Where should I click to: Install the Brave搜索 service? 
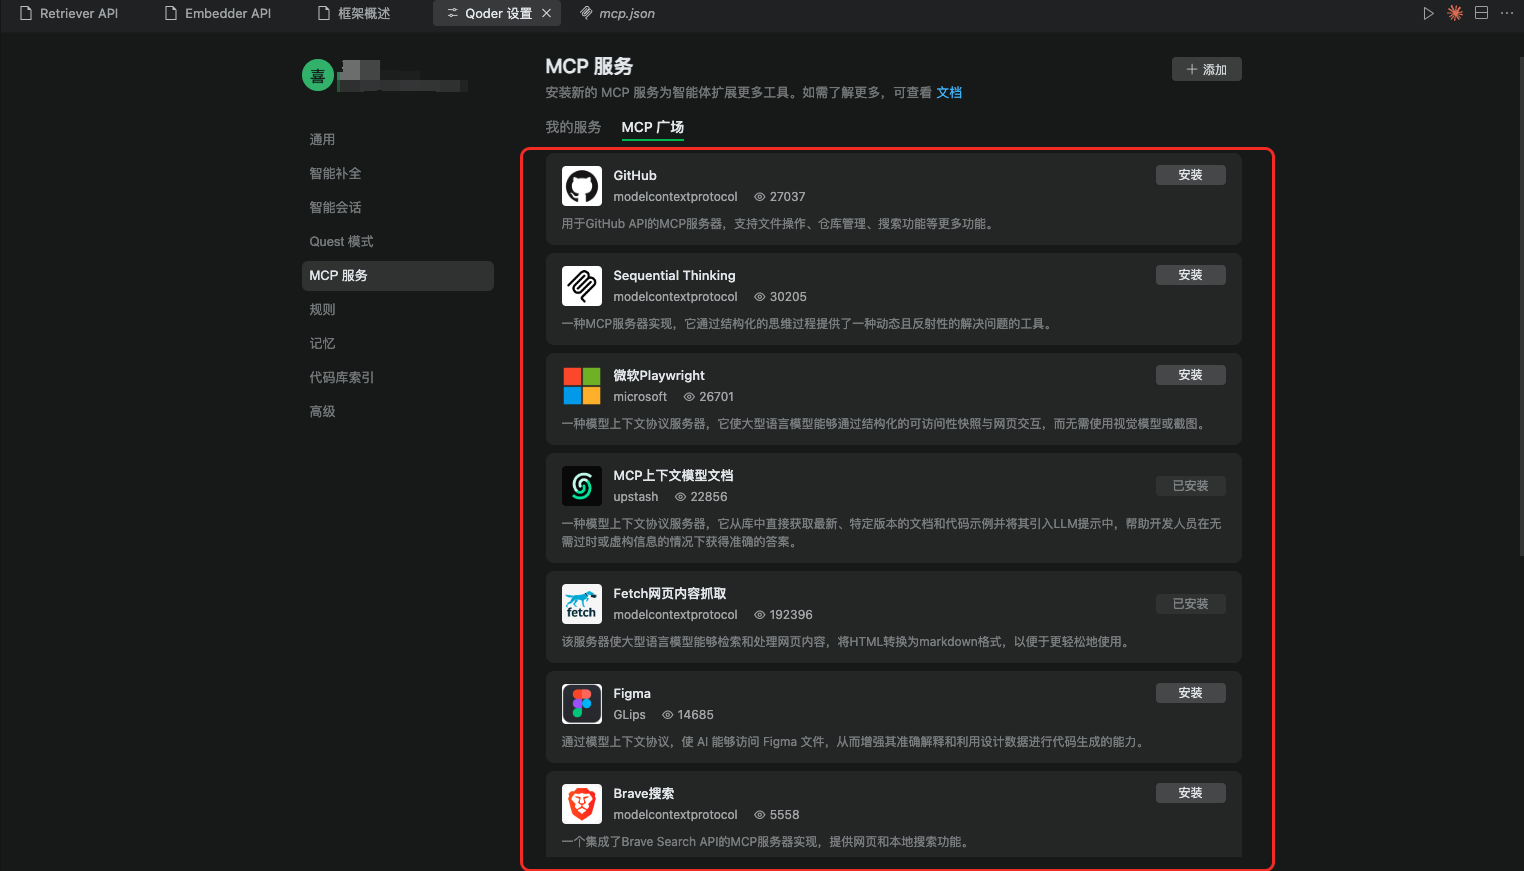coord(1190,793)
